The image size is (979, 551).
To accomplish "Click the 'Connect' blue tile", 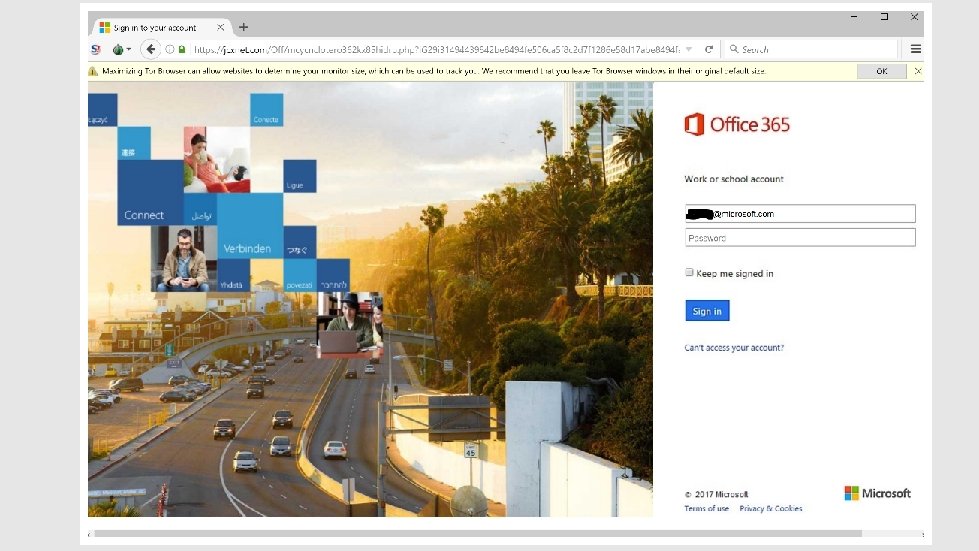I will click(x=150, y=192).
